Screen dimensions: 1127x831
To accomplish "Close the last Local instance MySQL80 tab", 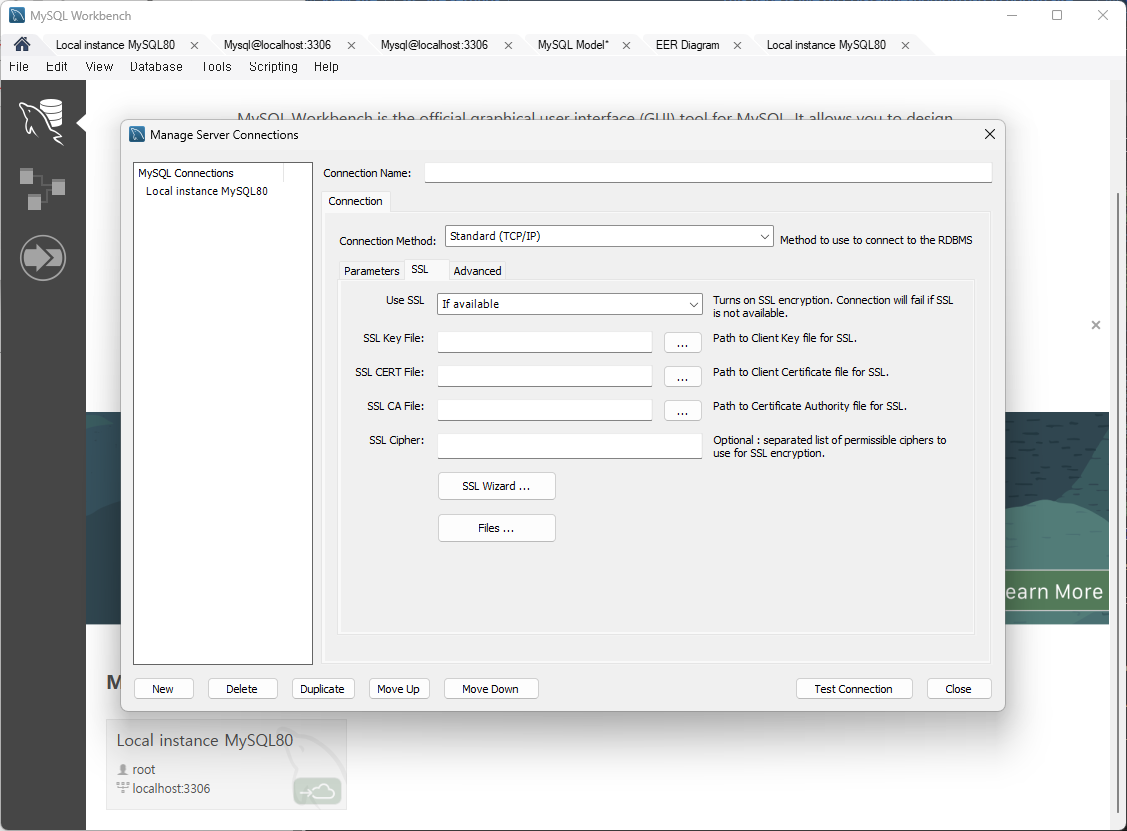I will pyautogui.click(x=906, y=45).
